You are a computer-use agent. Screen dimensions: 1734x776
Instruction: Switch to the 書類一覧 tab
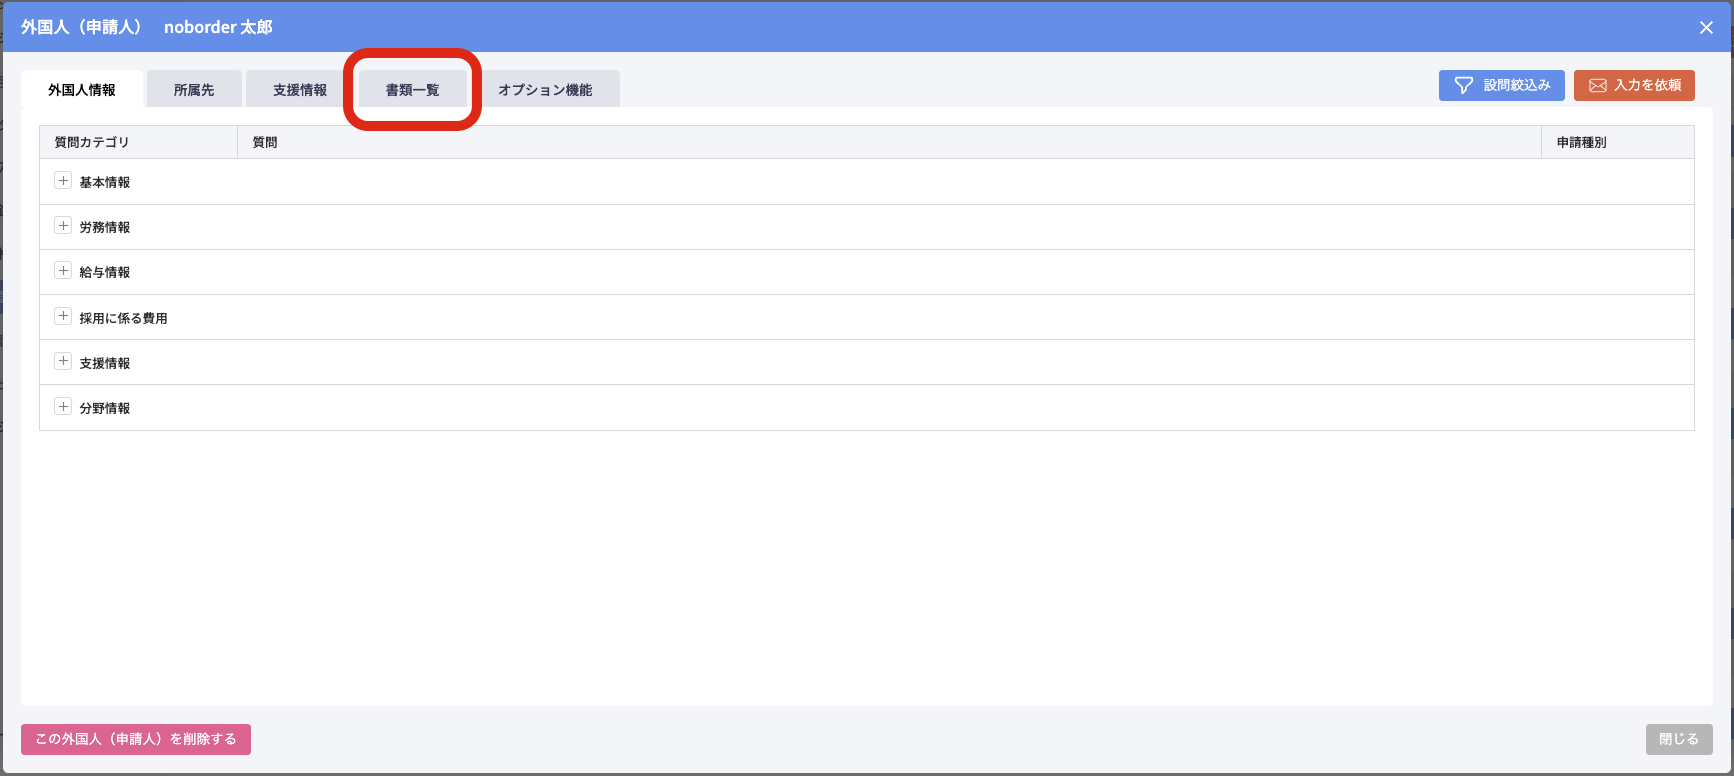[412, 90]
